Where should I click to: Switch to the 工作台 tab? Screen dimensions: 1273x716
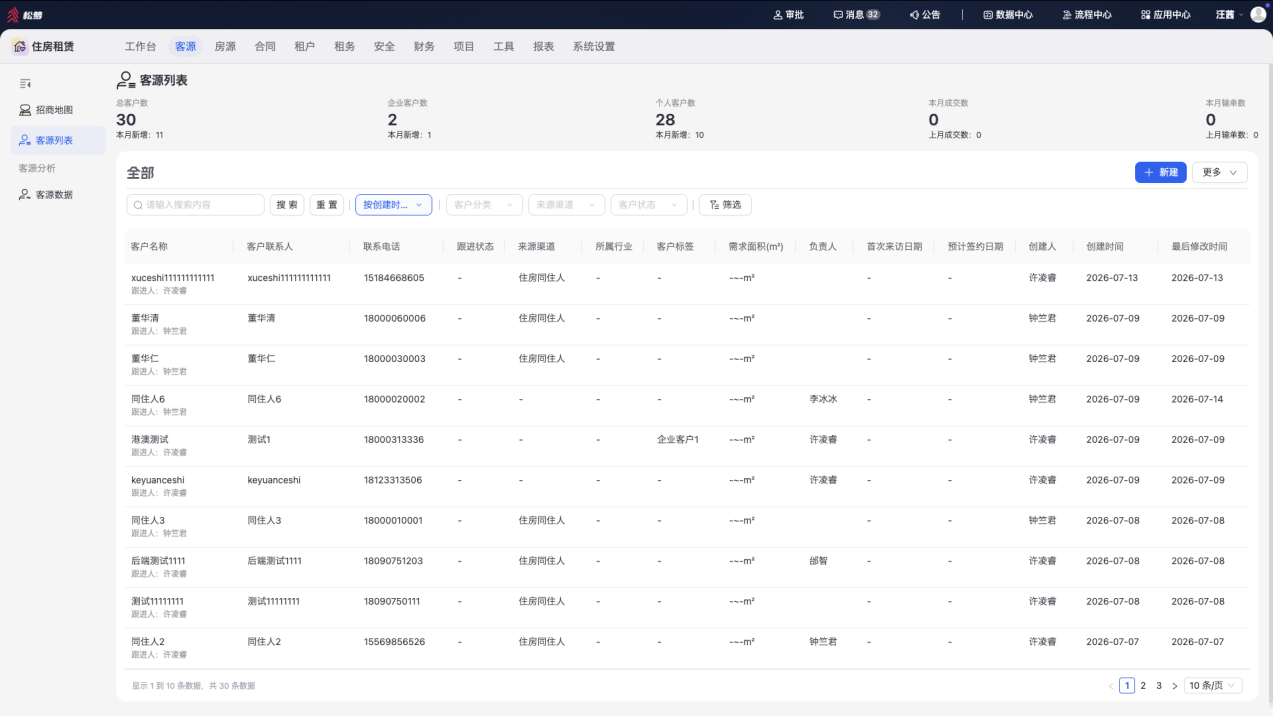click(140, 46)
